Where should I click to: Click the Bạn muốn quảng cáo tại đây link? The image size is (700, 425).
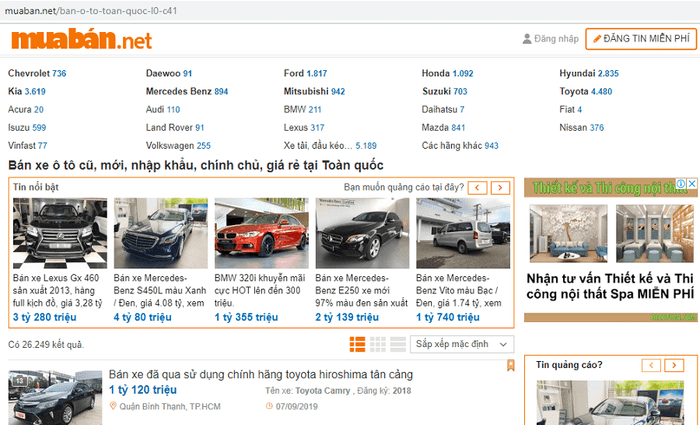[x=403, y=187]
